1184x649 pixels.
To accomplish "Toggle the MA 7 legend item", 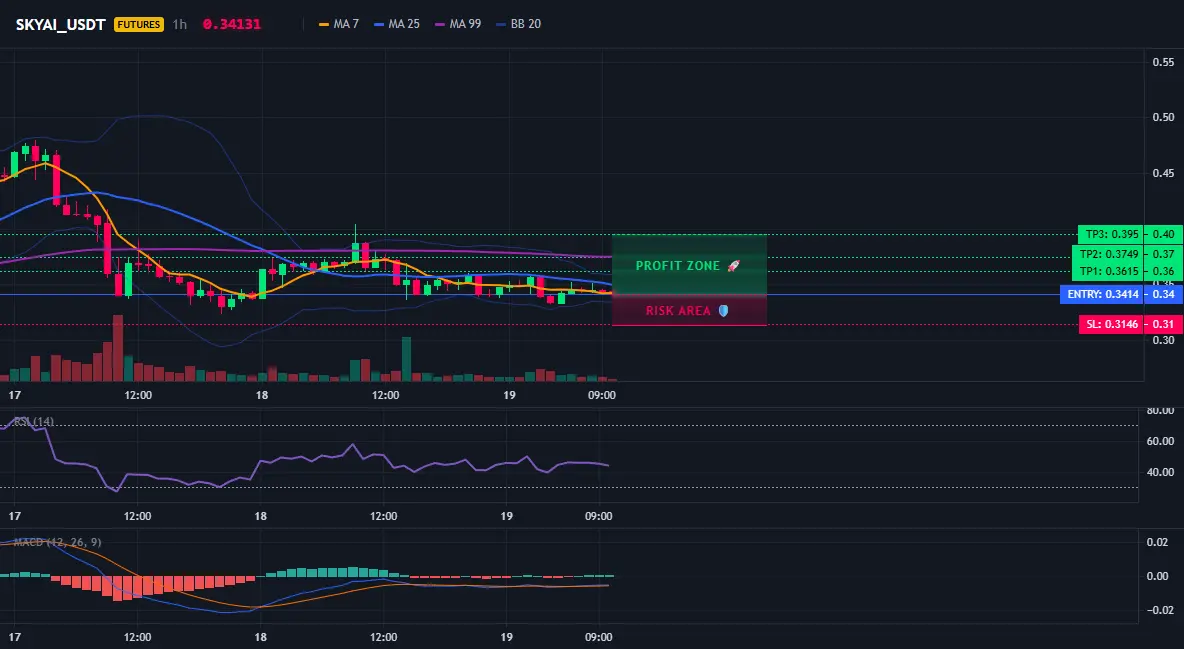I will (339, 24).
